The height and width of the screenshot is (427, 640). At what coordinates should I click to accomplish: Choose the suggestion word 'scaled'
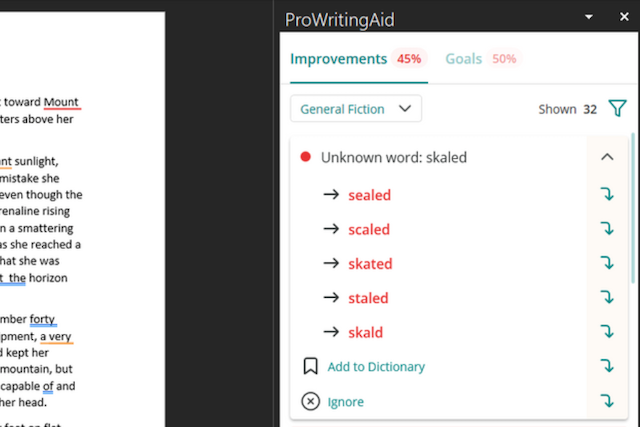pos(369,229)
